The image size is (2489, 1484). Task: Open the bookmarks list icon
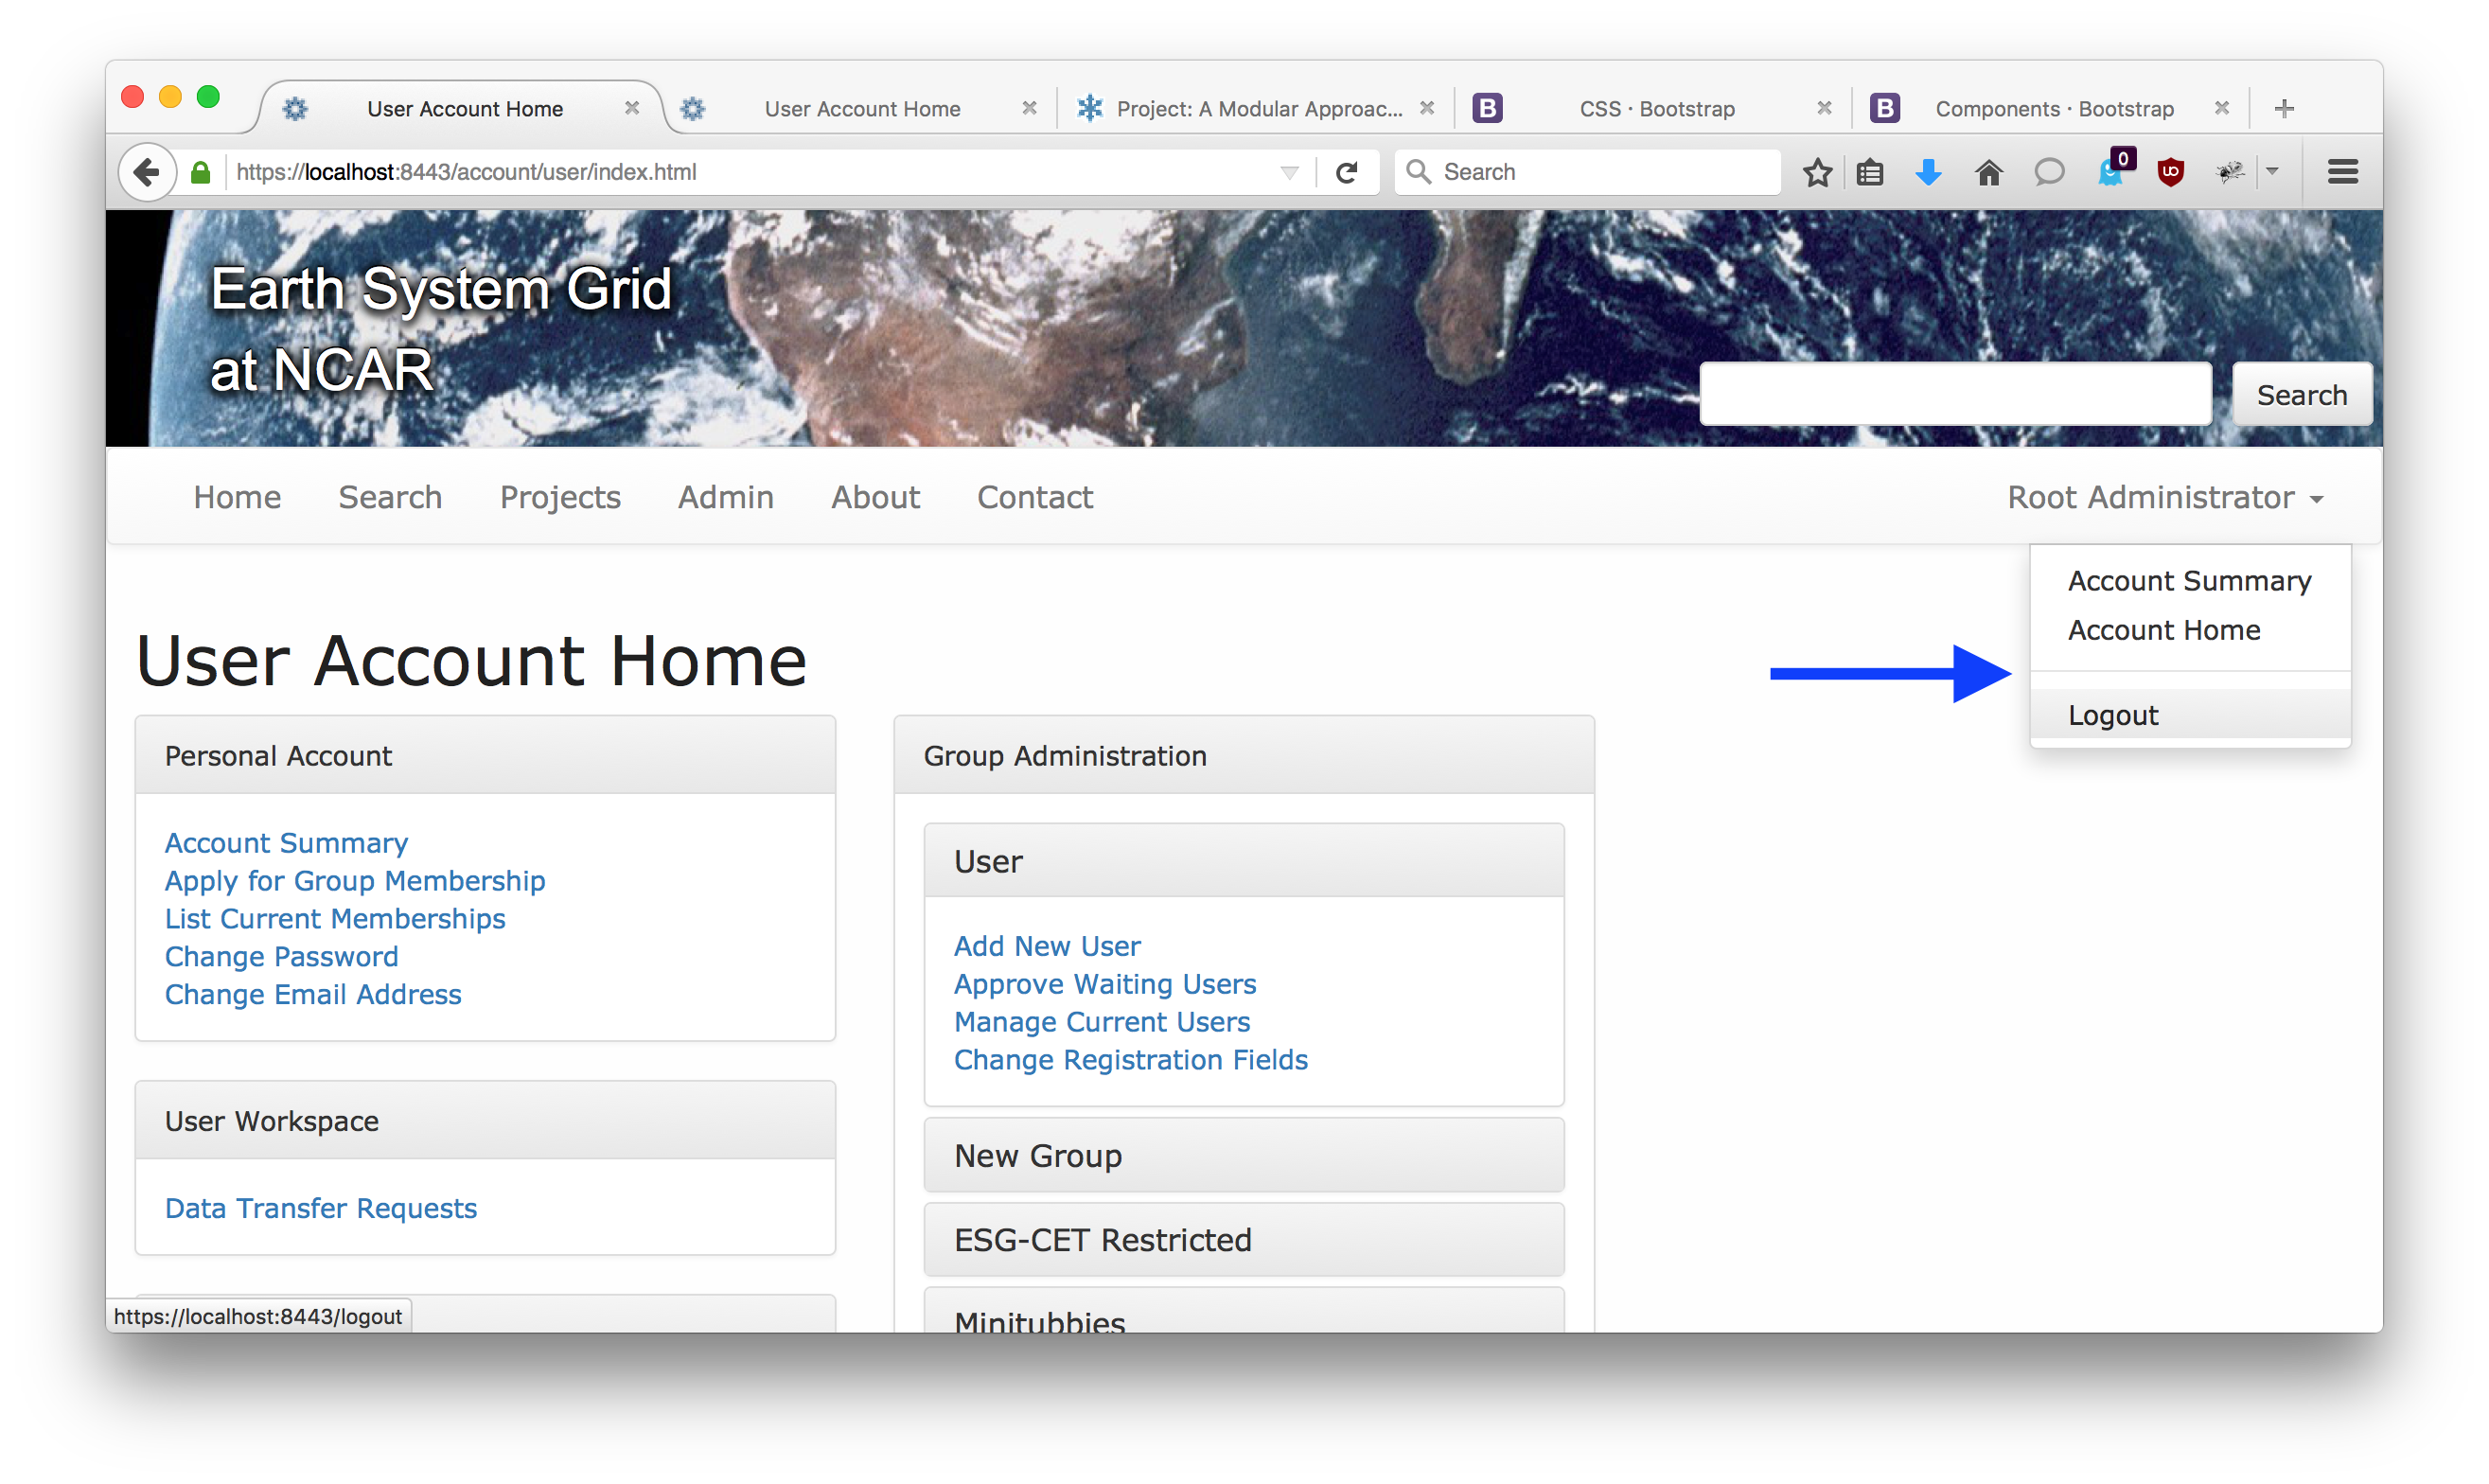click(x=1869, y=172)
